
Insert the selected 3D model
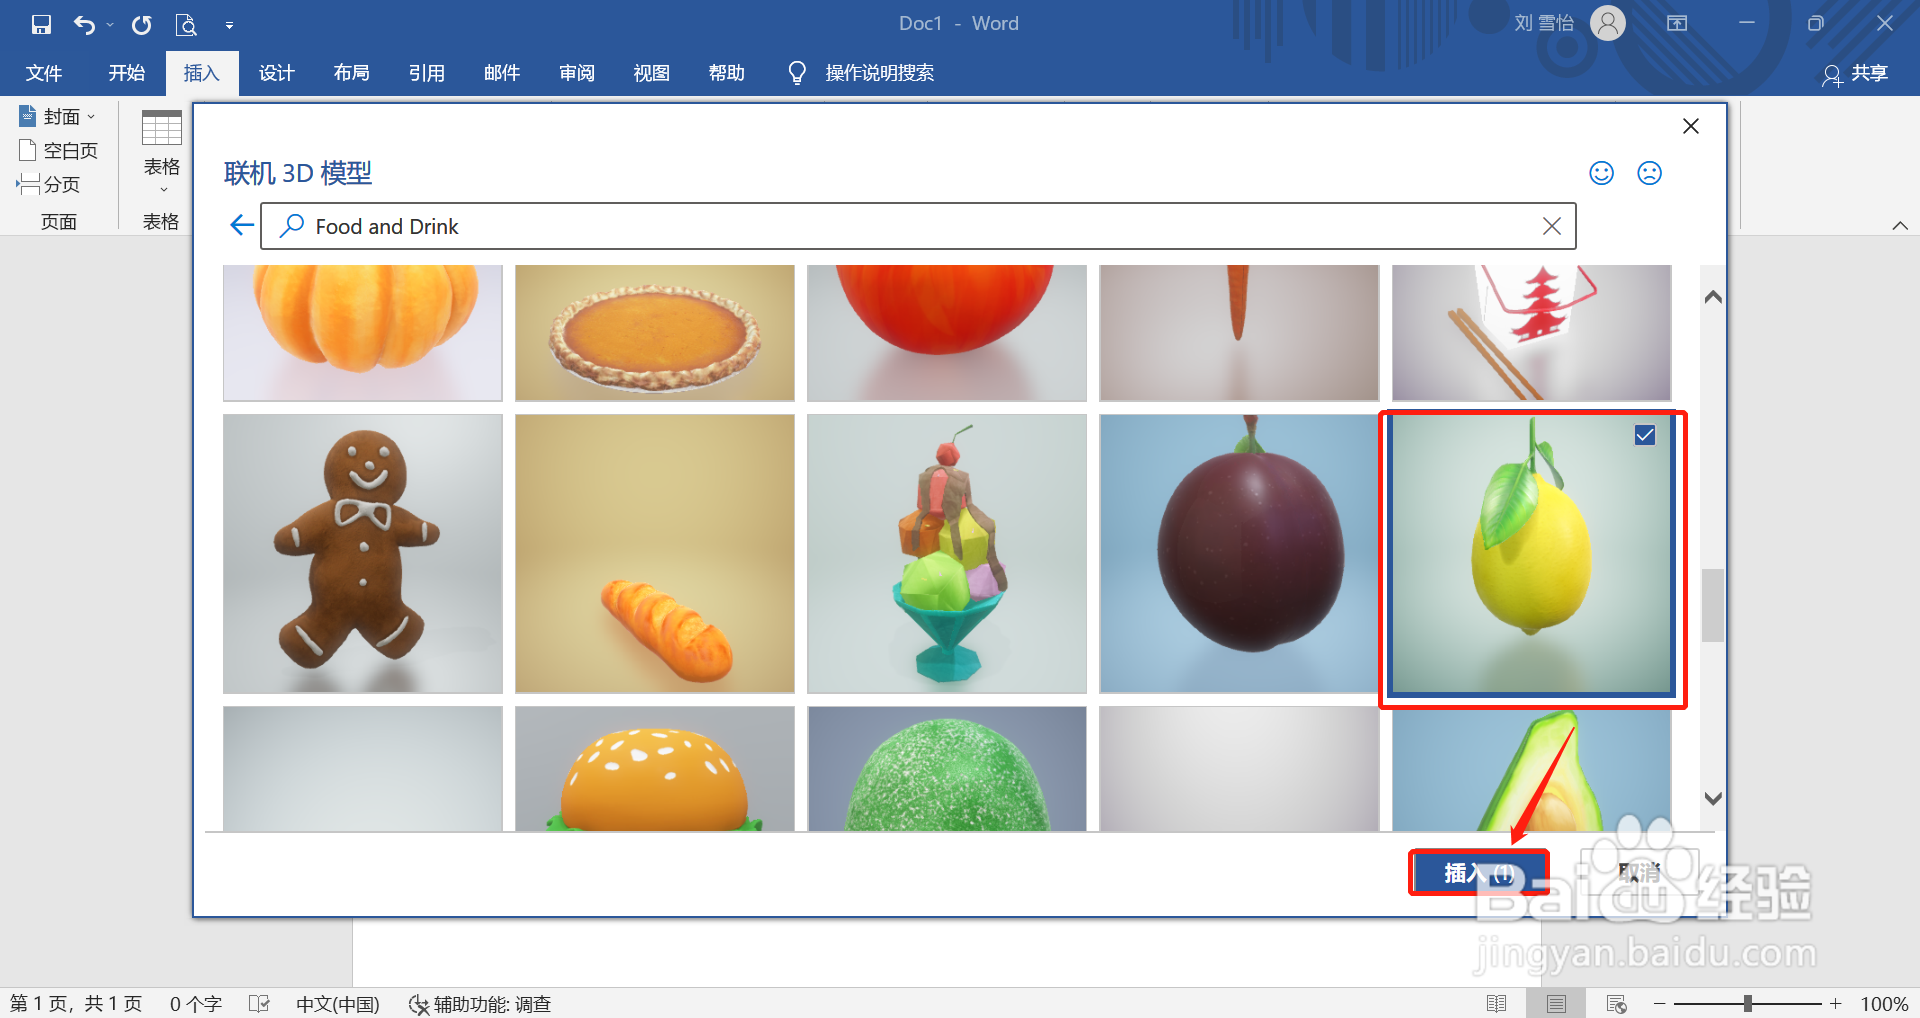coord(1478,872)
